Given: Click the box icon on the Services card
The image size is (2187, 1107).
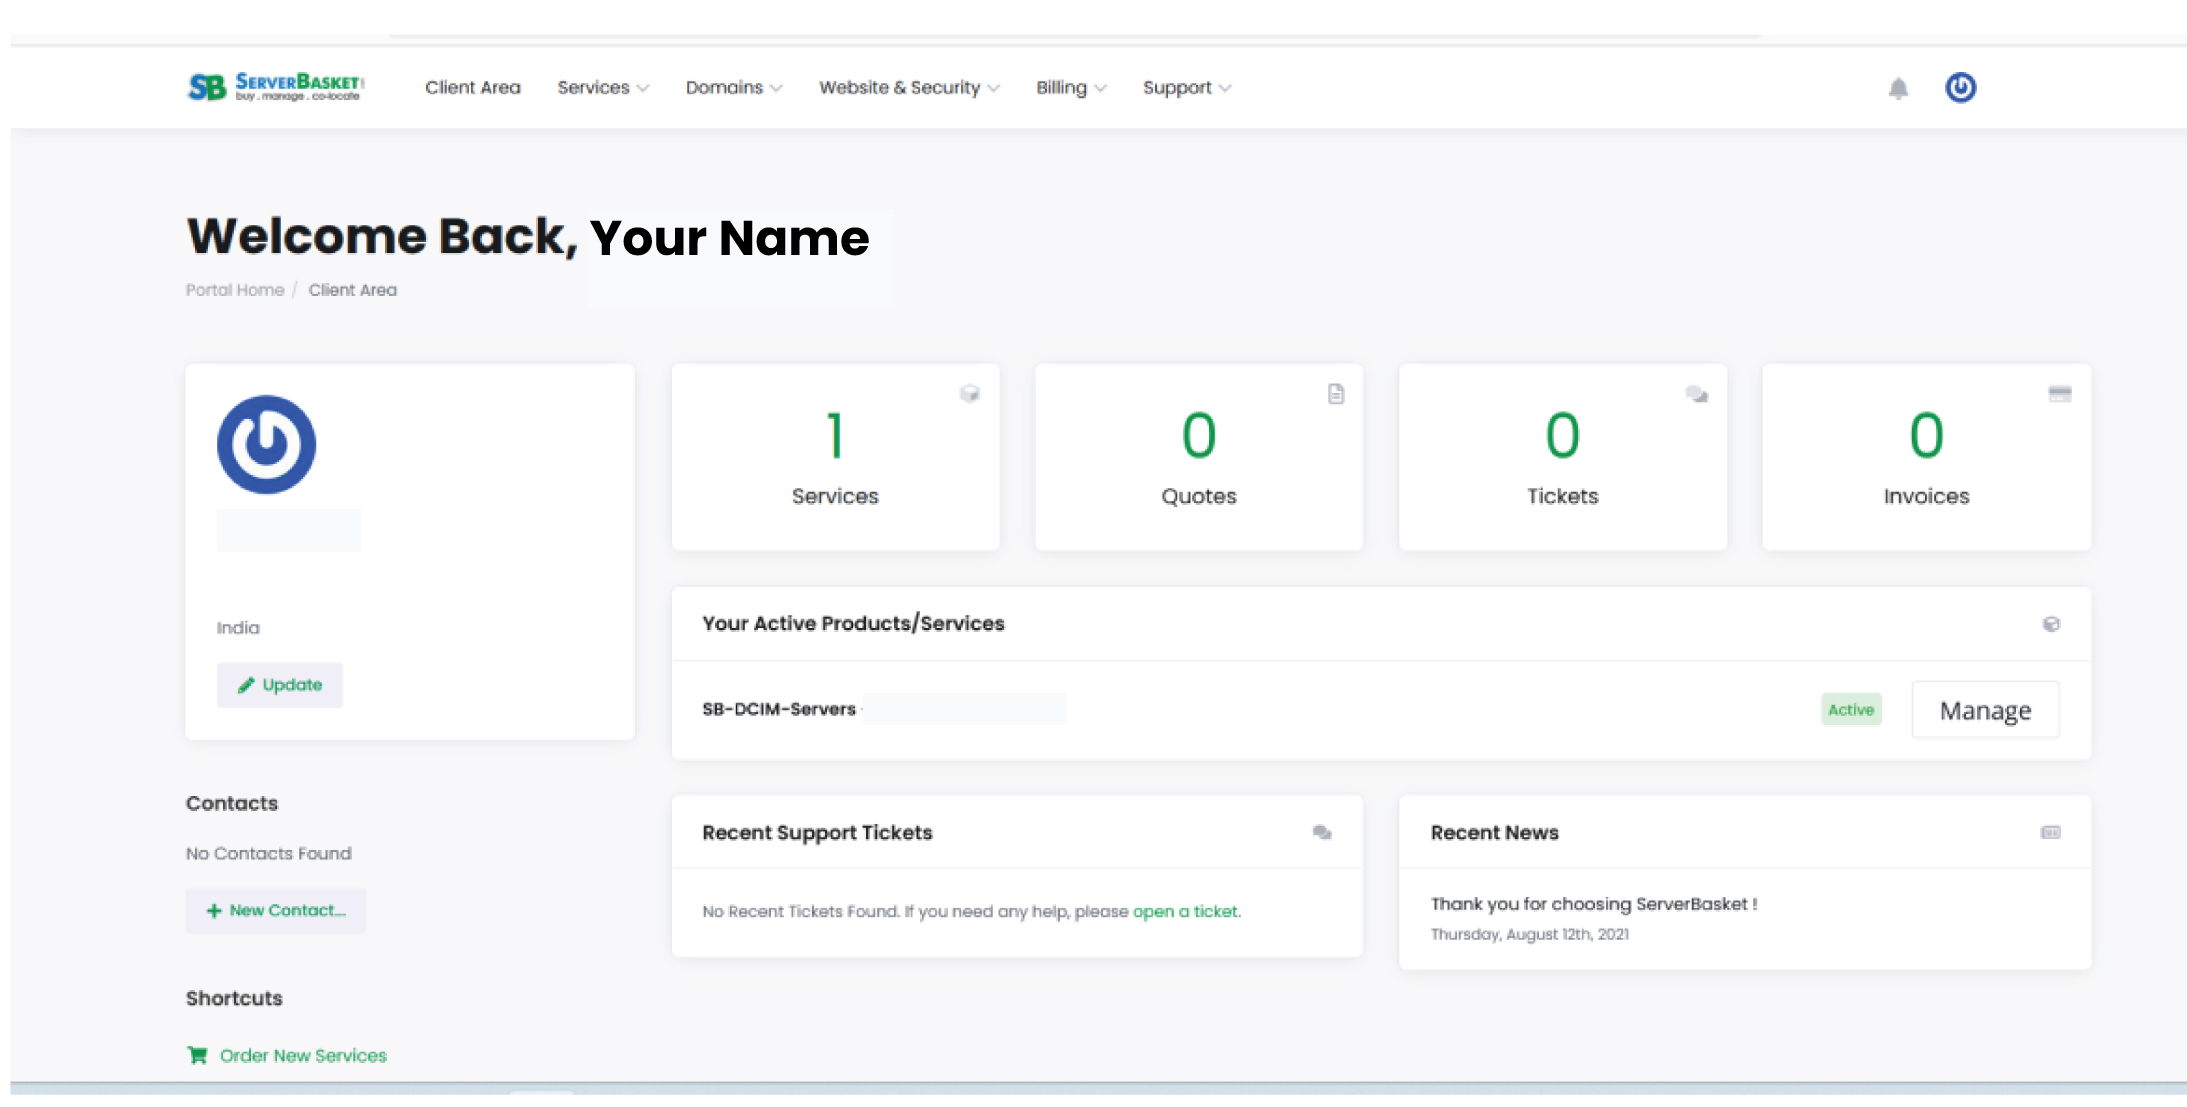Looking at the screenshot, I should (x=968, y=394).
